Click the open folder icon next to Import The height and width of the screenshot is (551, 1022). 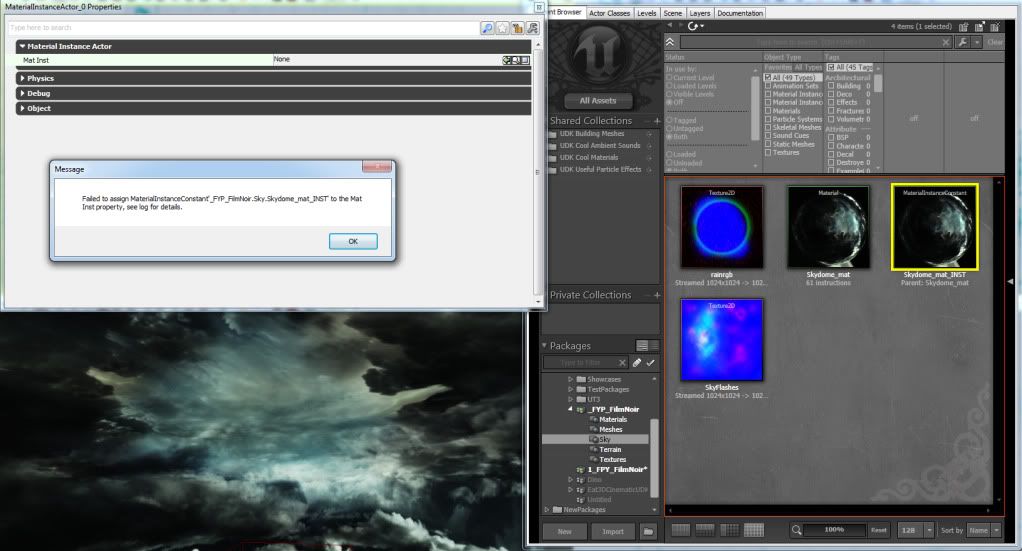point(648,531)
